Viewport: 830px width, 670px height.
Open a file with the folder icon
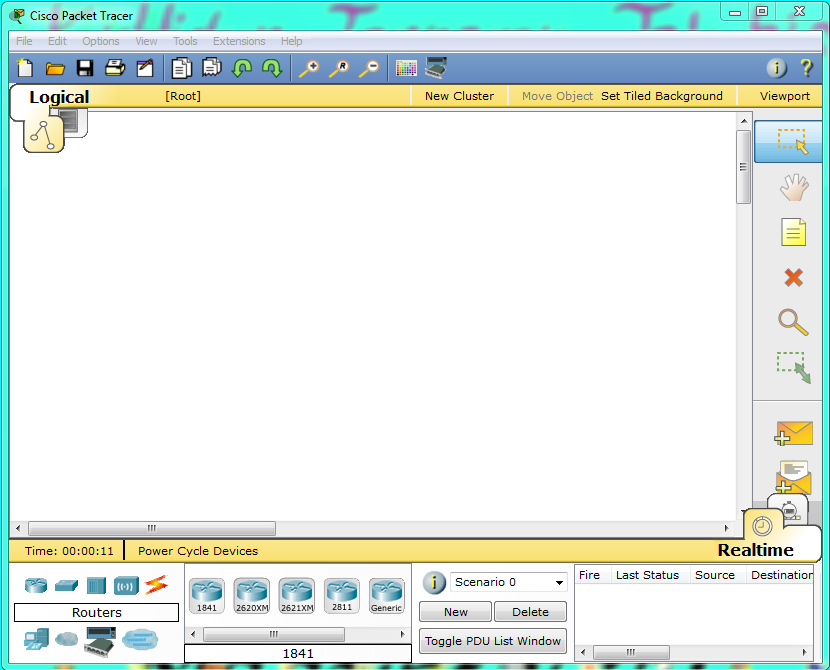(55, 68)
